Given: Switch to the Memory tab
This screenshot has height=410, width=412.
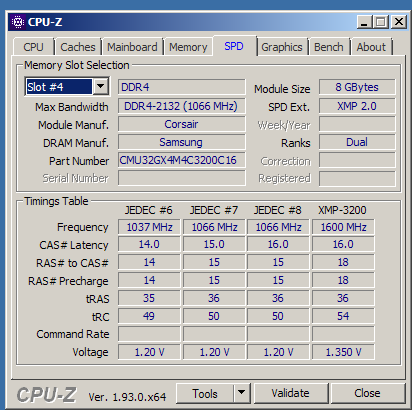Looking at the screenshot, I should coord(188,47).
